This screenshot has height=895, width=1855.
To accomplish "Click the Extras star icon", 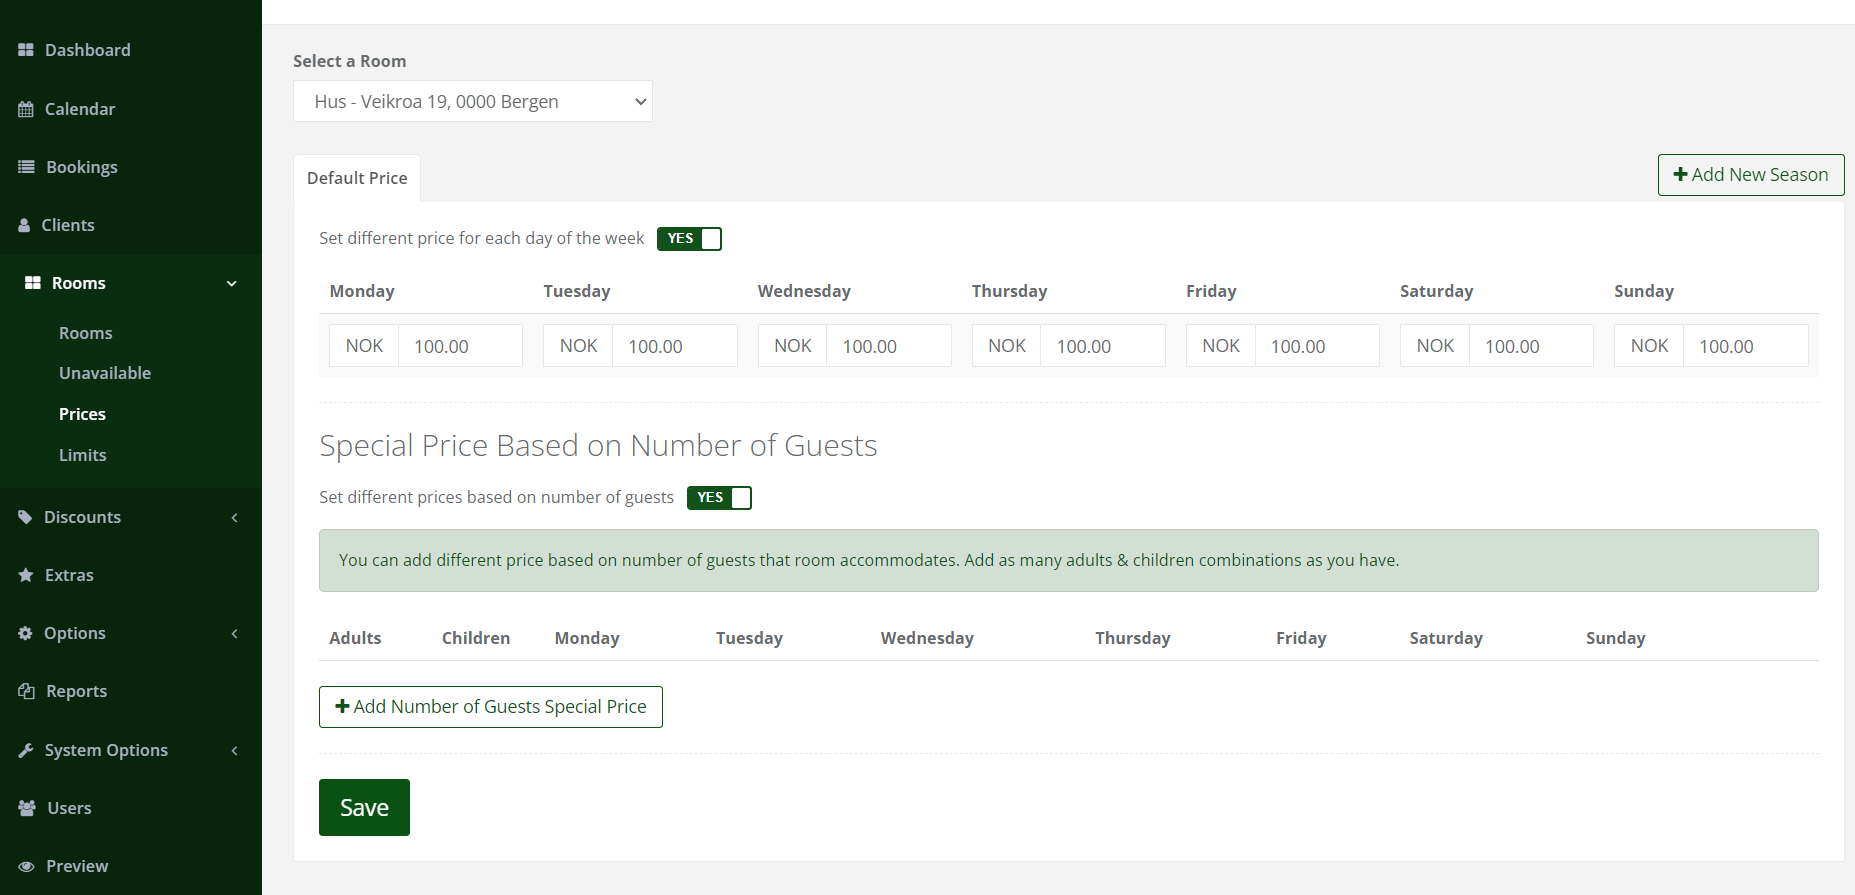I will (x=26, y=575).
